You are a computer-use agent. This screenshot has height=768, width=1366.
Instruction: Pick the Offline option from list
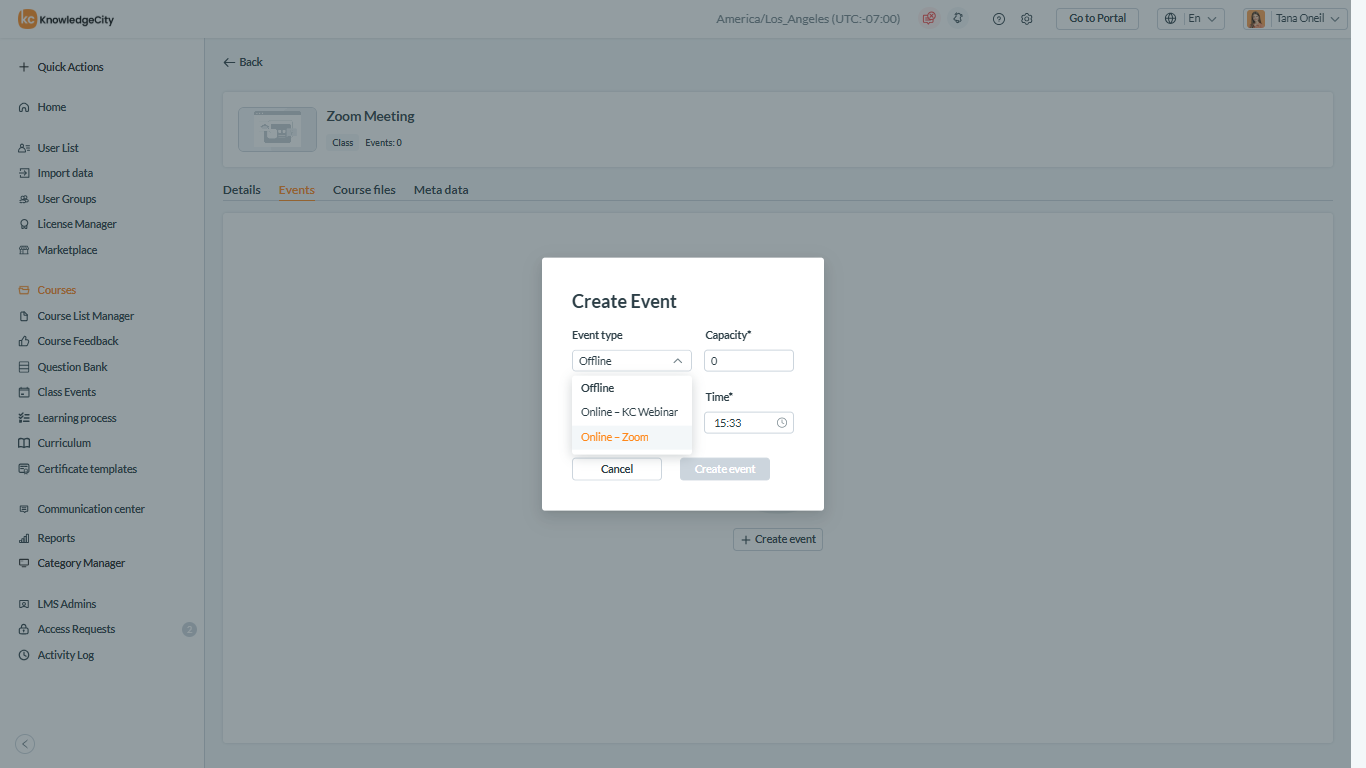pyautogui.click(x=598, y=388)
